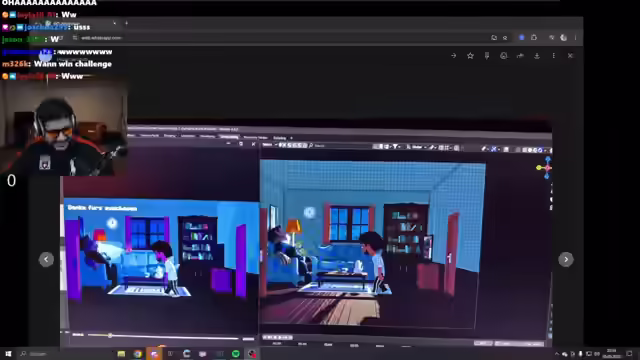Go to the next image with right arrow

(566, 259)
